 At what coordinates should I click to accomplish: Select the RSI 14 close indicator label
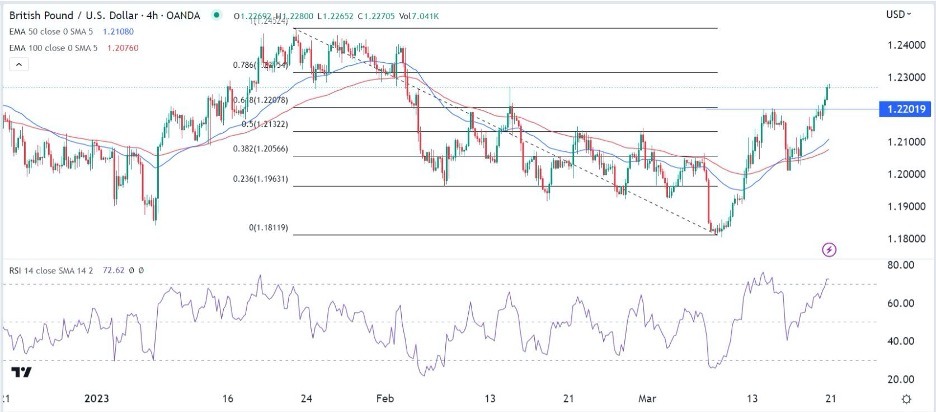coord(52,270)
